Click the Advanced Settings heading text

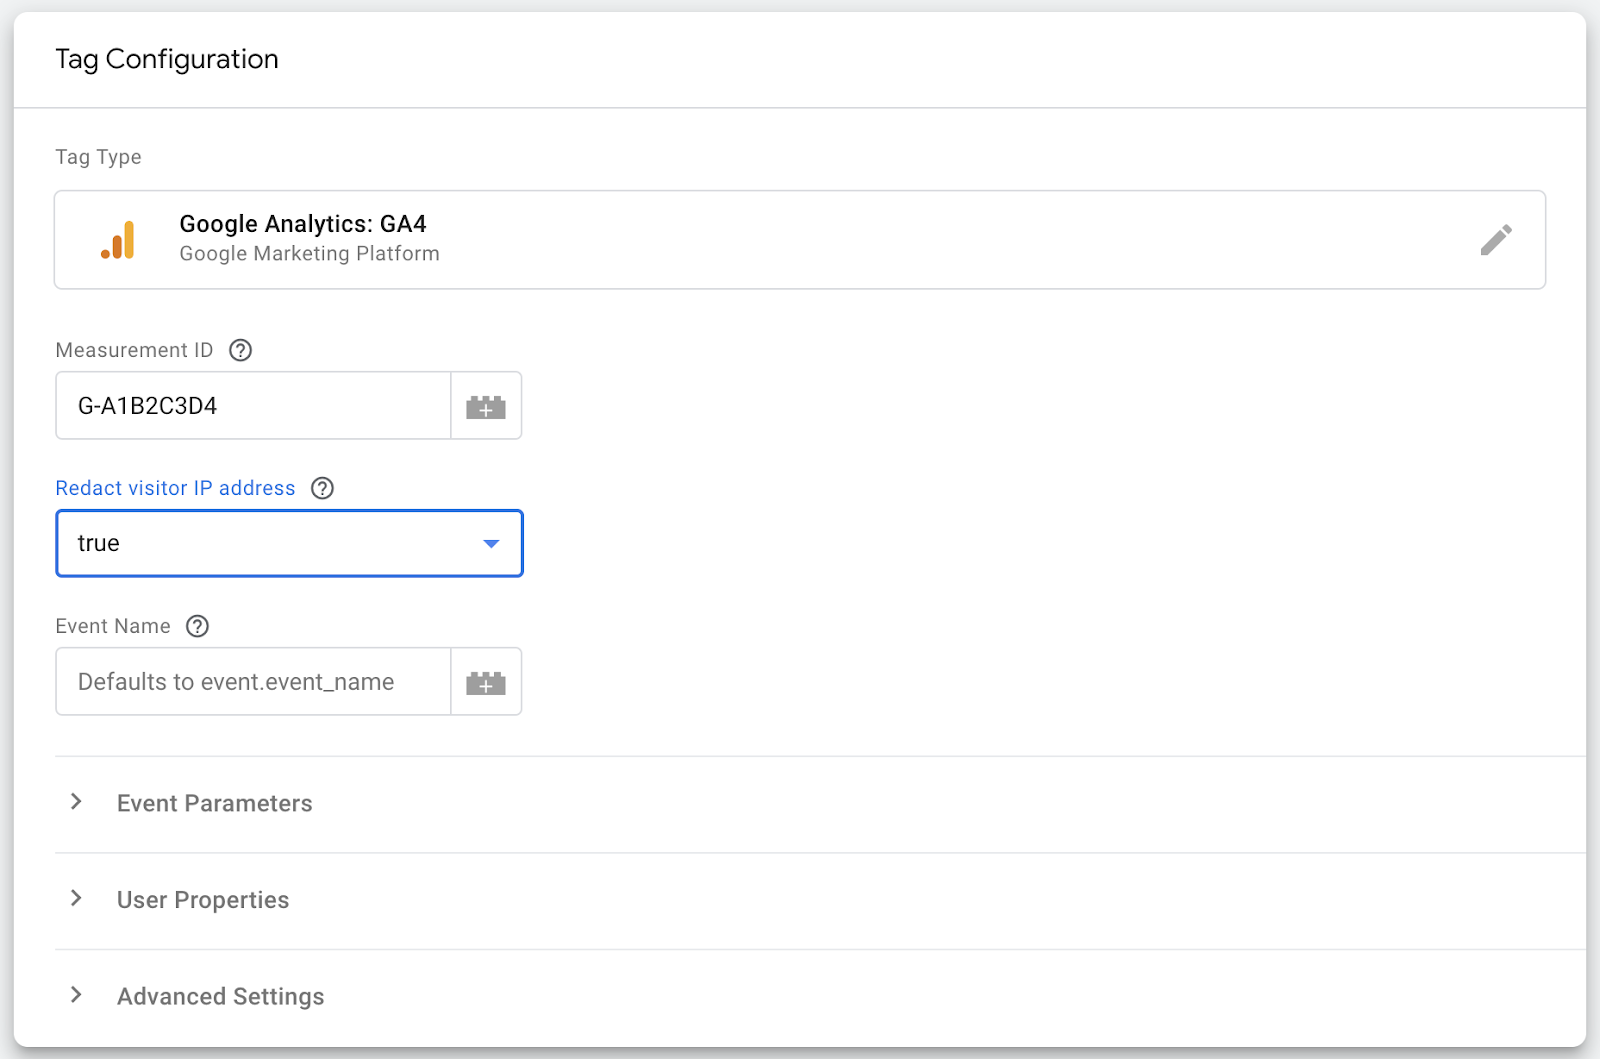[x=221, y=997]
